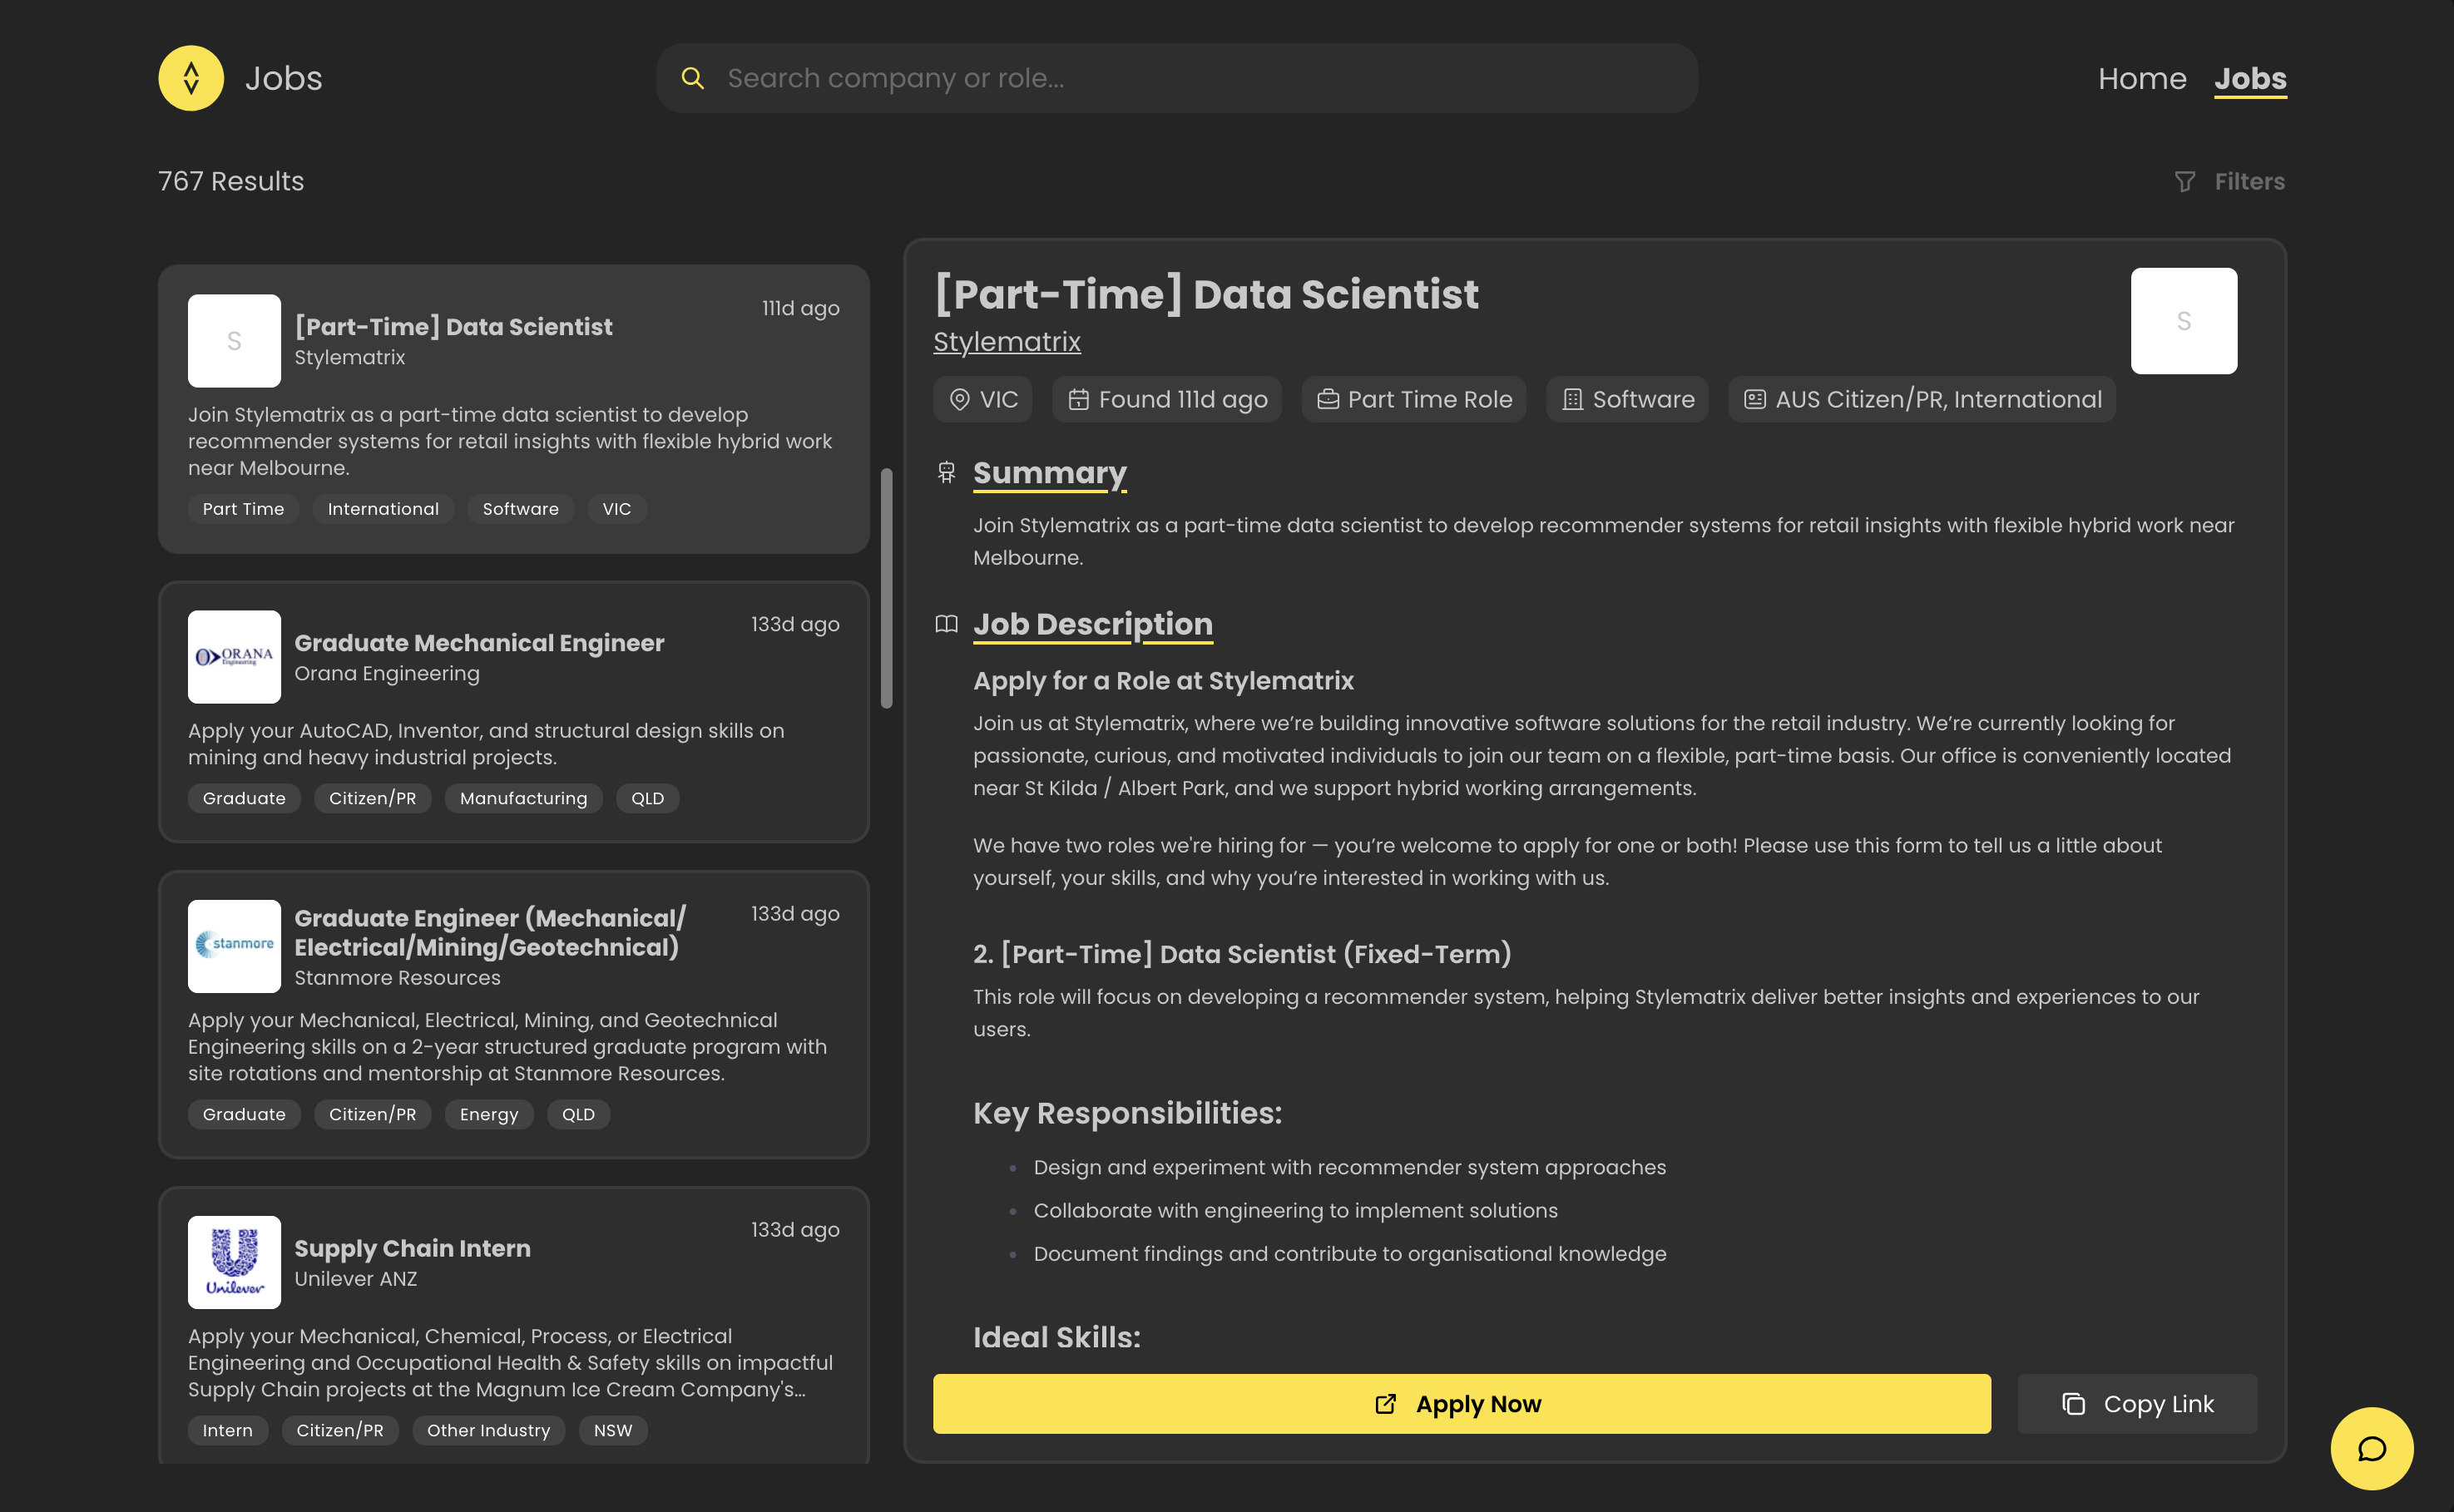This screenshot has height=1512, width=2454.
Task: Click the Part Time tag on Data Scientist card
Action: (243, 509)
